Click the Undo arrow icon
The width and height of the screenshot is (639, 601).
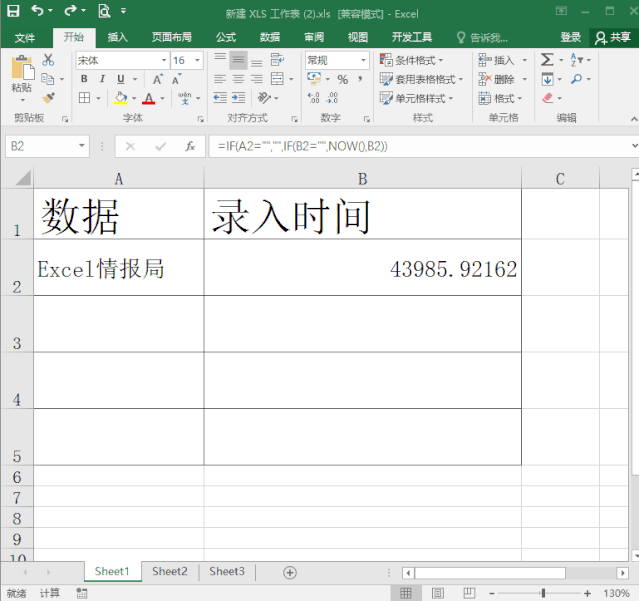[37, 11]
